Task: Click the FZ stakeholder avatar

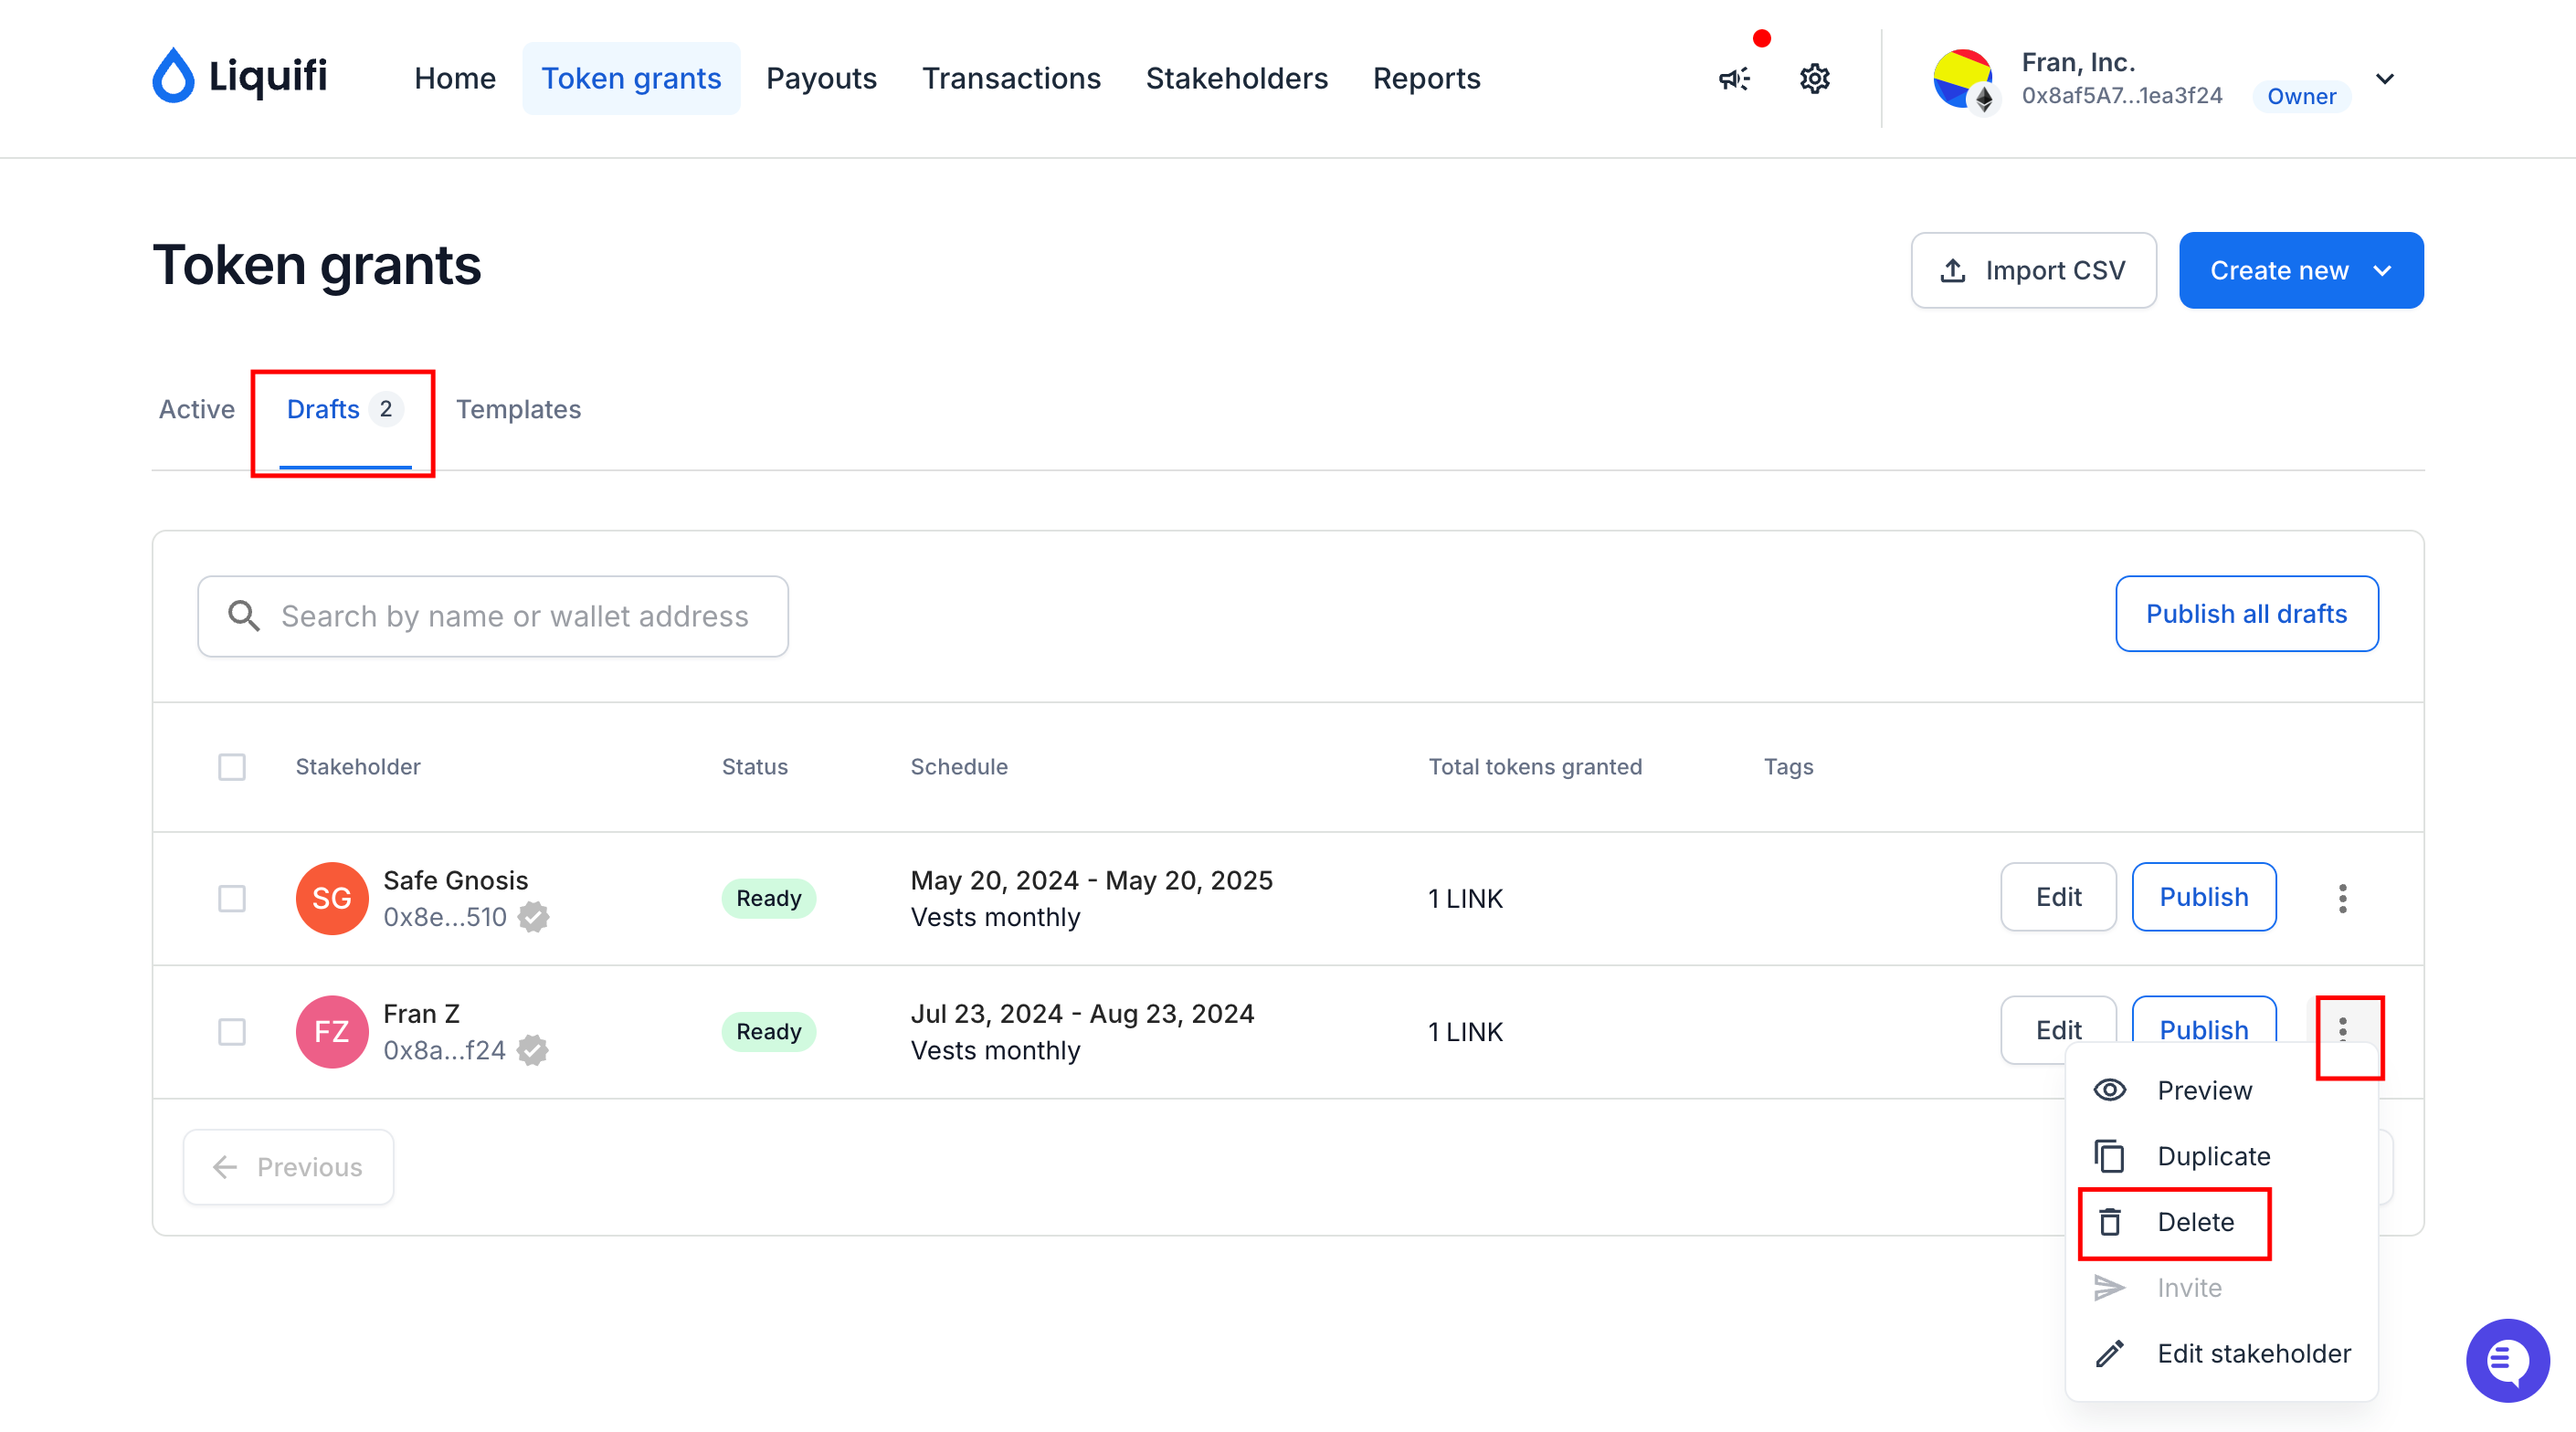Action: (332, 1031)
